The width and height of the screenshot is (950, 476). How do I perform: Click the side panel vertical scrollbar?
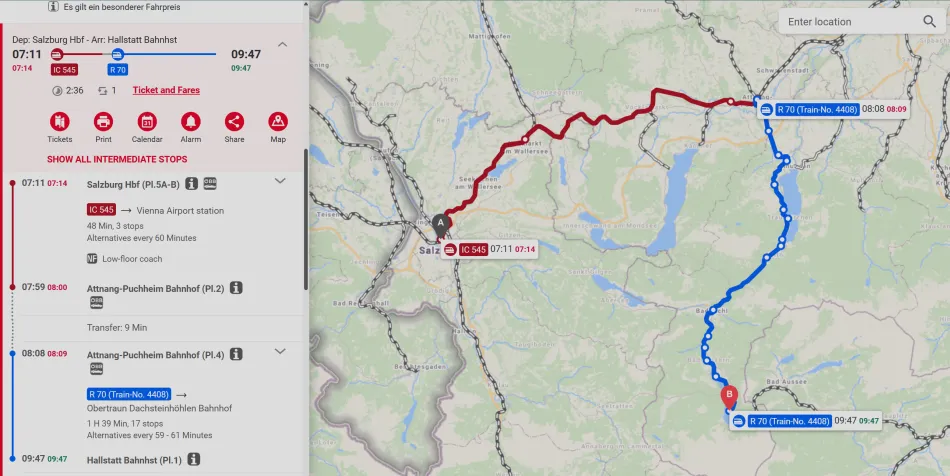click(x=305, y=218)
